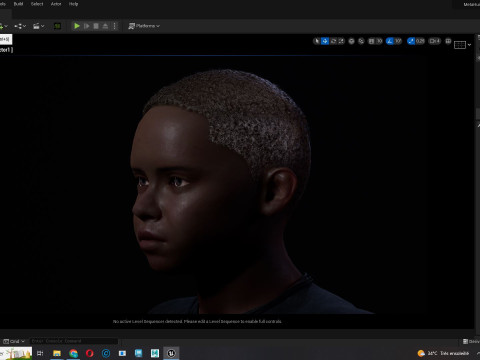Open the Cmd console type dropdown
Viewport: 480px width, 360px height.
[x=14, y=341]
